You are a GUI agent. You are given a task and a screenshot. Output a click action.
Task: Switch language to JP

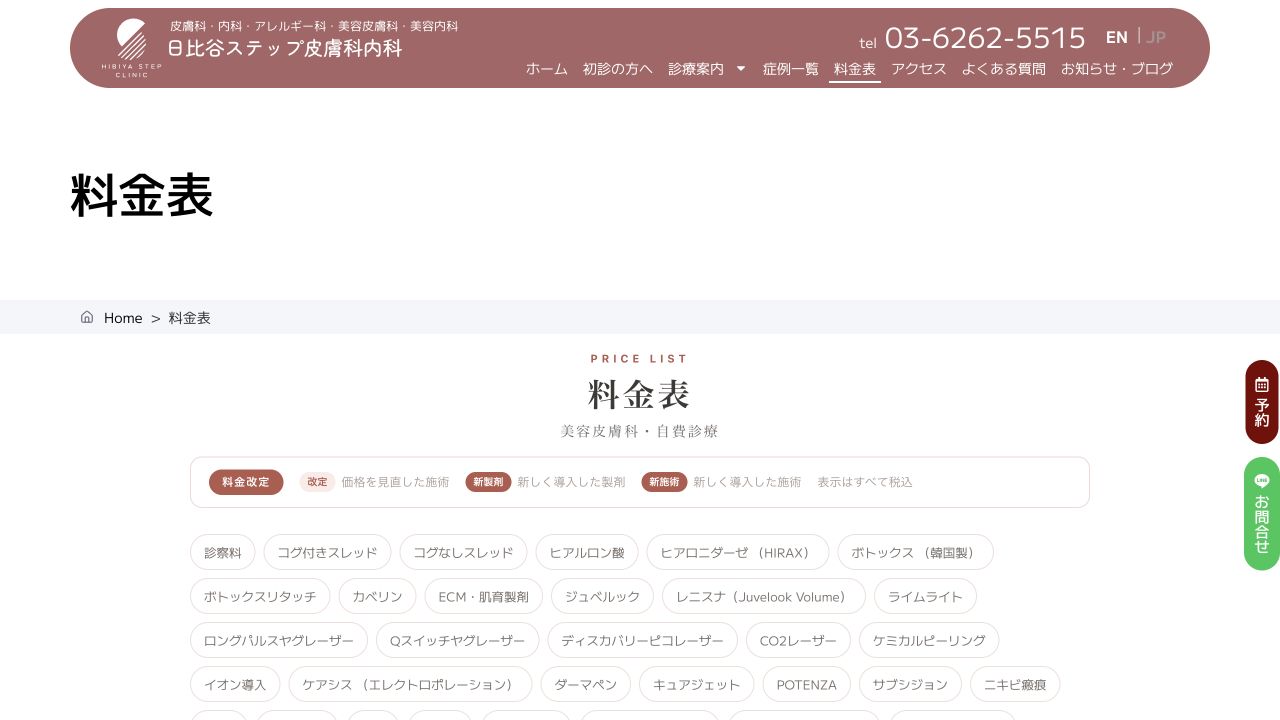1156,38
